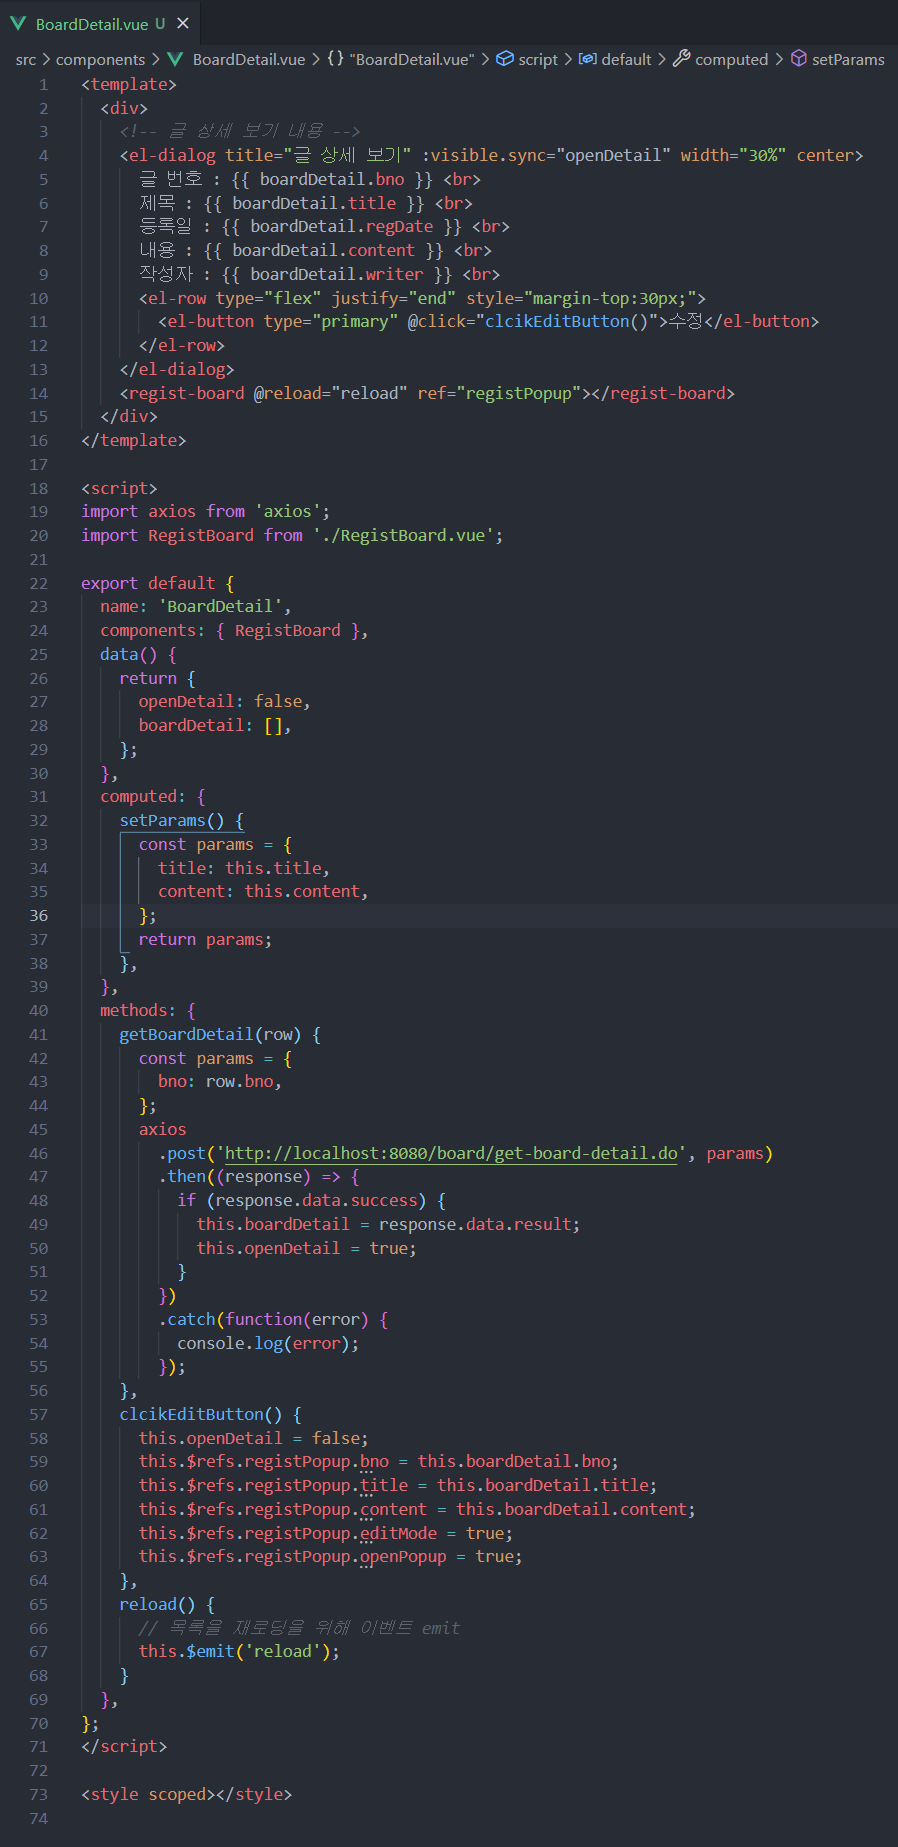Click this.title on line 34
This screenshot has height=1847, width=898.
pyautogui.click(x=273, y=869)
